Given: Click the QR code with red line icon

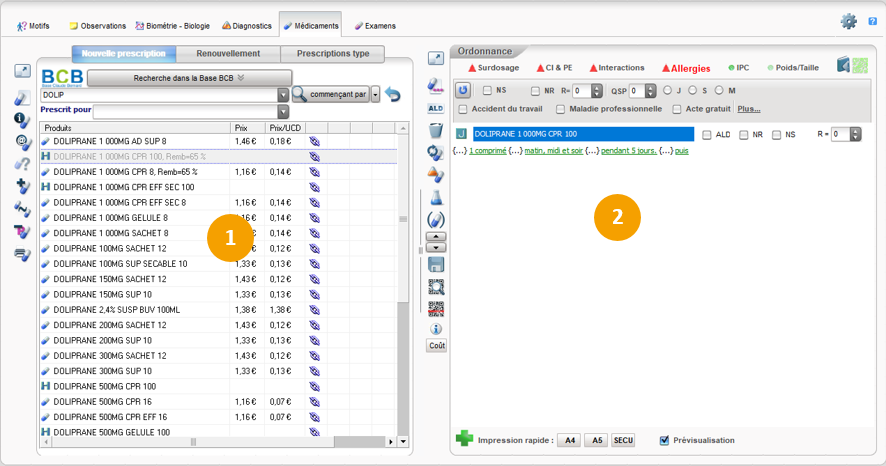Looking at the screenshot, I should click(x=436, y=308).
